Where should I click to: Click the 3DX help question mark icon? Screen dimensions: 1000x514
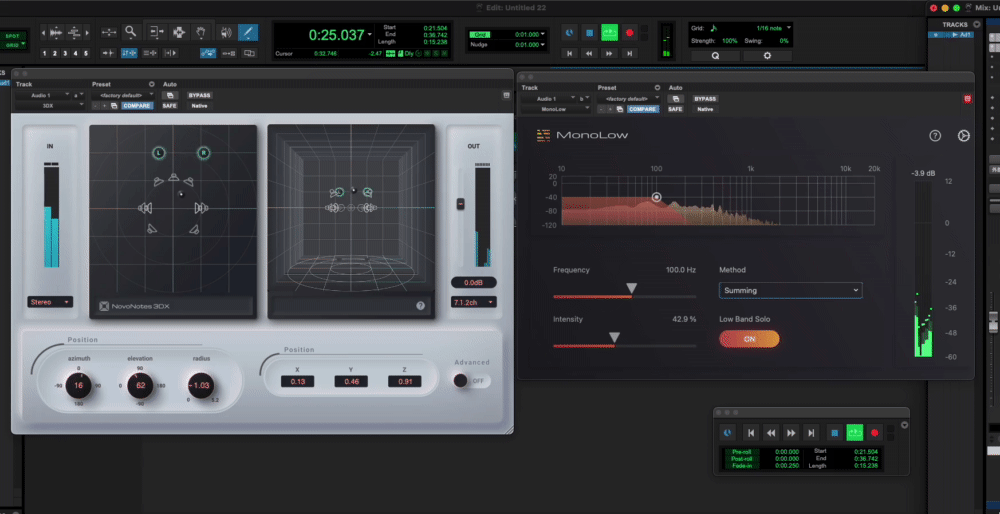pos(420,306)
